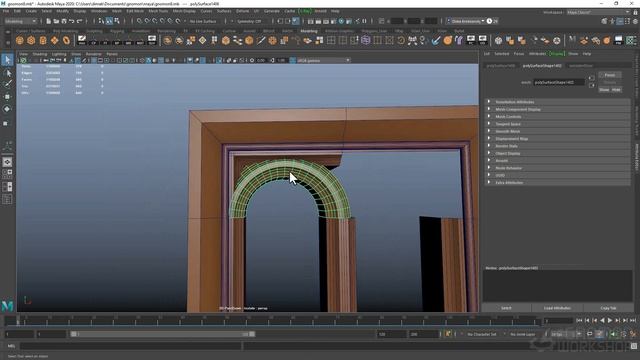Open the Edit Mesh menu
The image size is (640, 360).
click(x=135, y=11)
